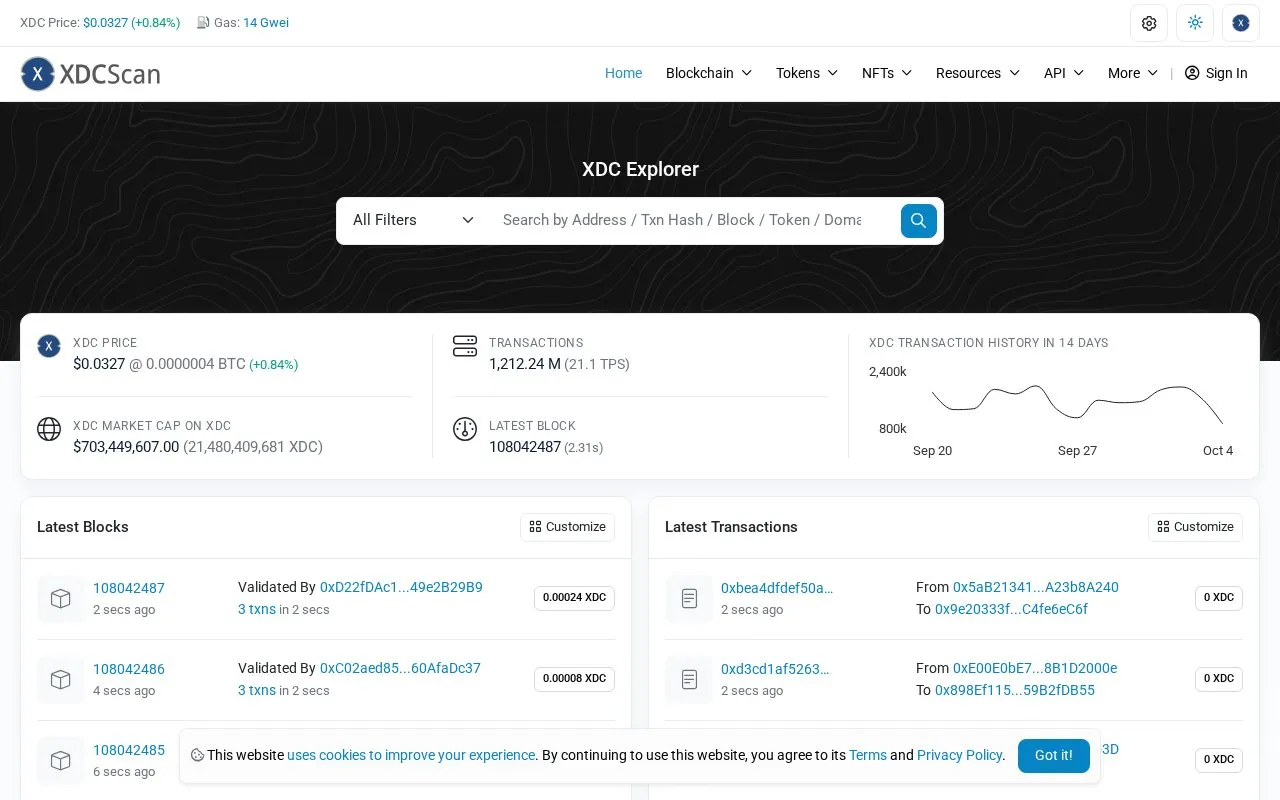Viewport: 1280px width, 800px height.
Task: Click the Latest Block gauge icon
Action: [465, 429]
